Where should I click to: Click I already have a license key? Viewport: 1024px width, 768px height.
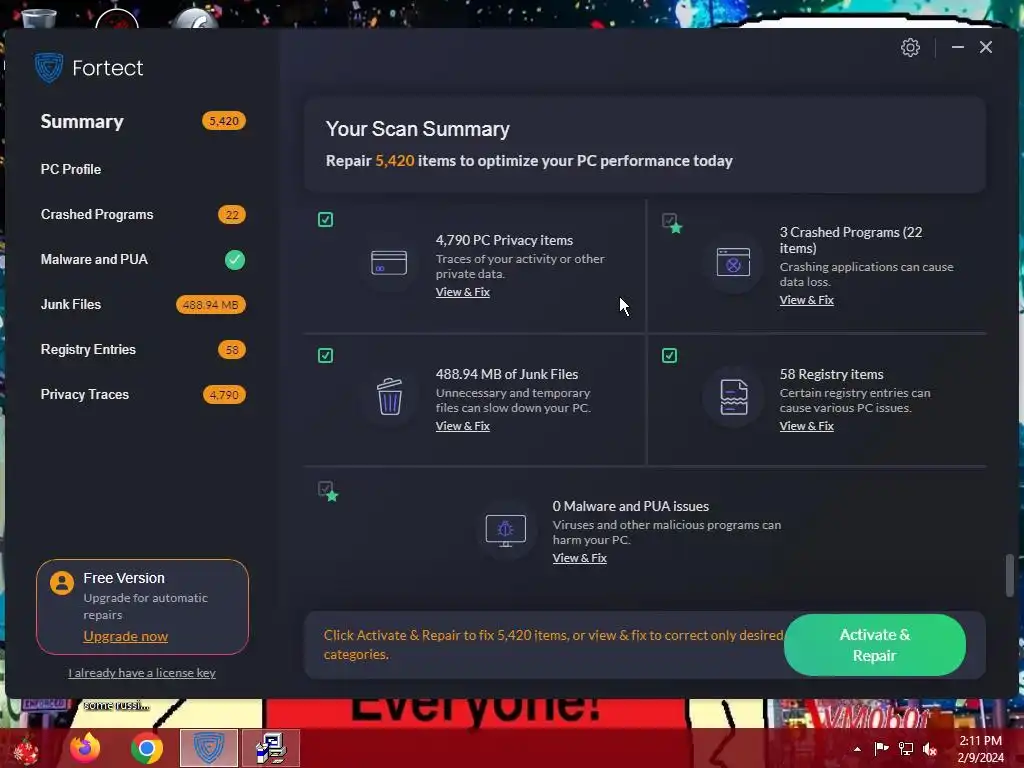142,673
